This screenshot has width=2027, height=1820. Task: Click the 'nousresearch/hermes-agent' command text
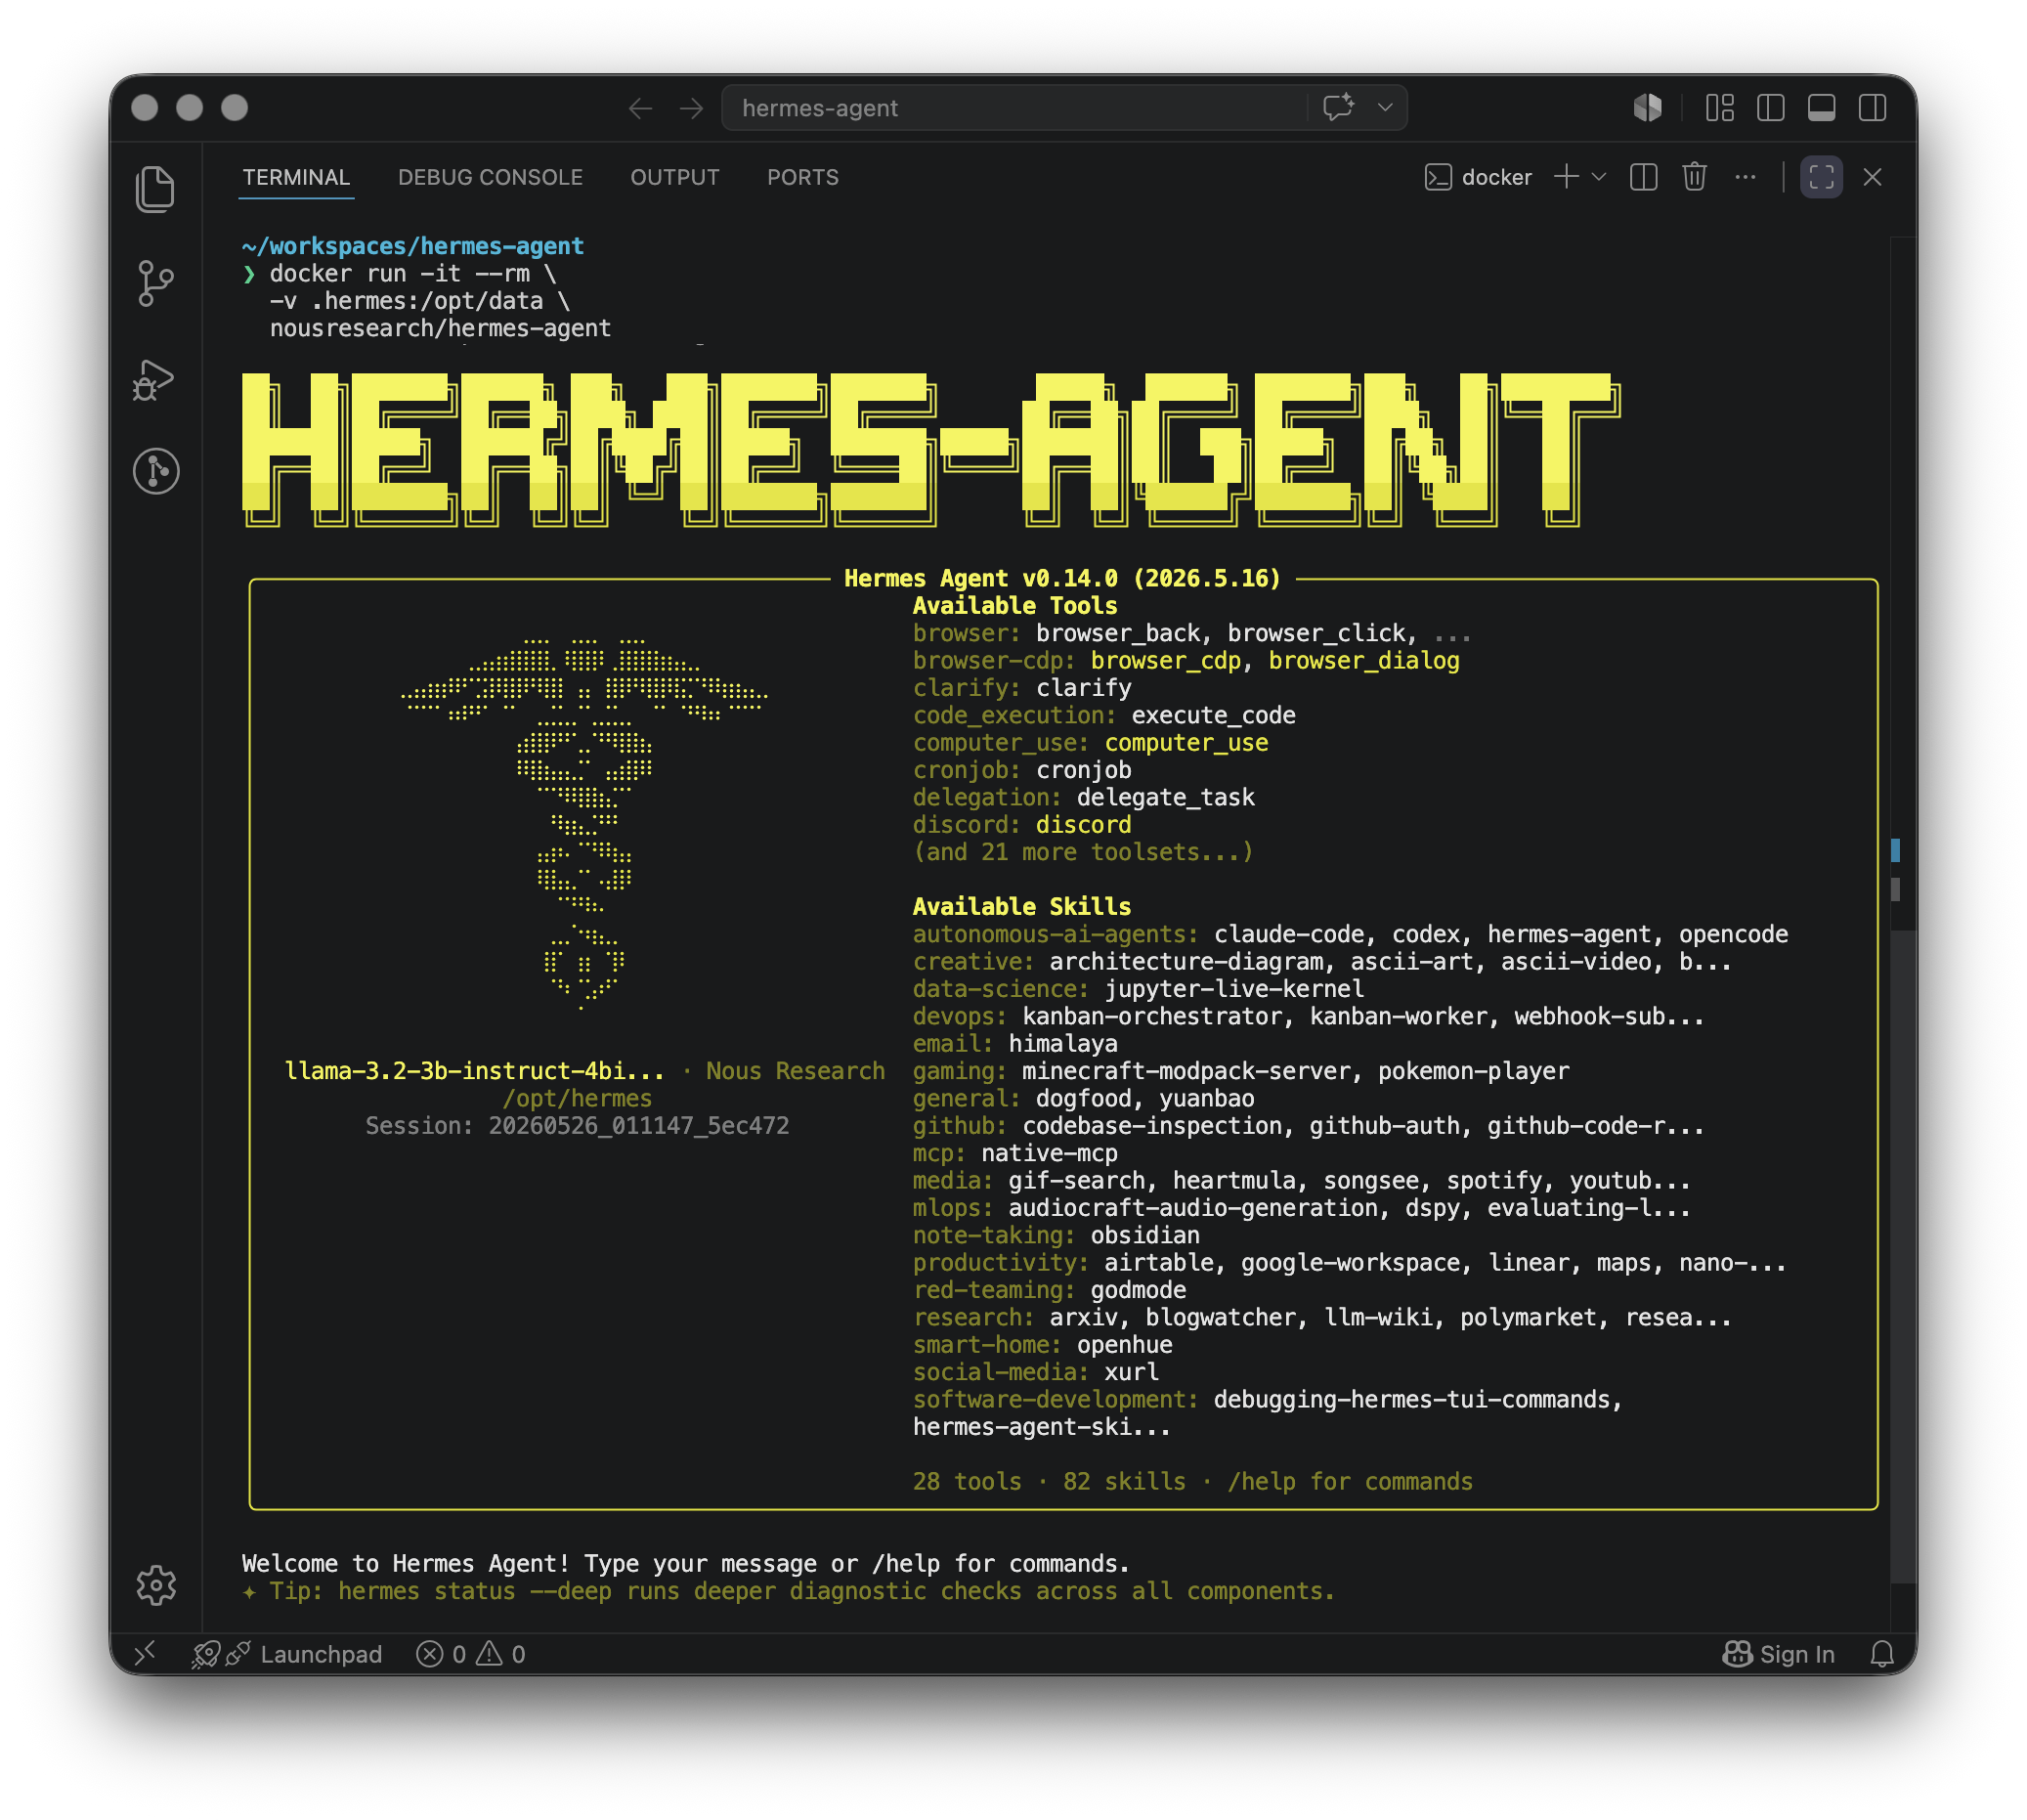click(440, 328)
